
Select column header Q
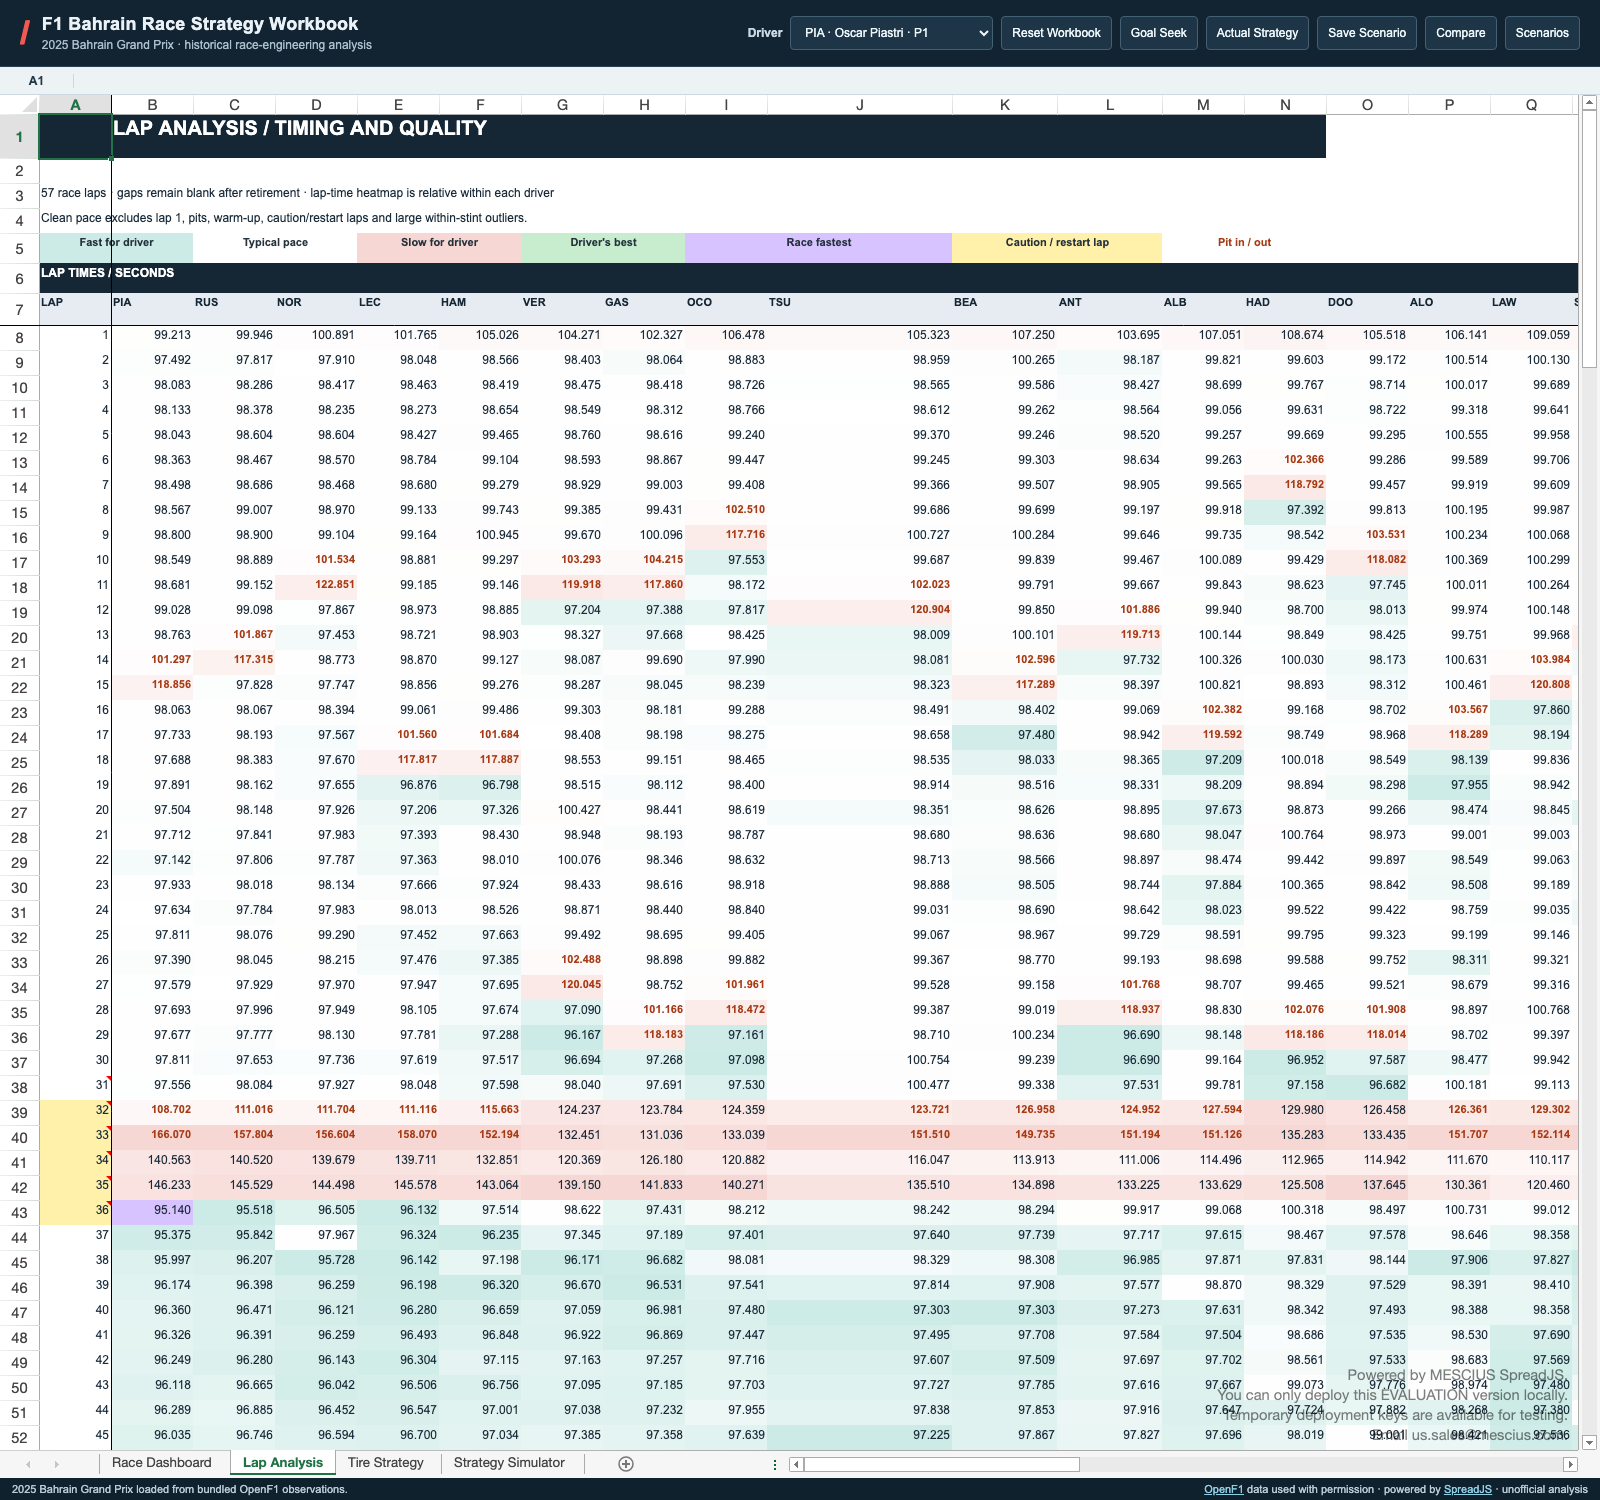[1531, 105]
